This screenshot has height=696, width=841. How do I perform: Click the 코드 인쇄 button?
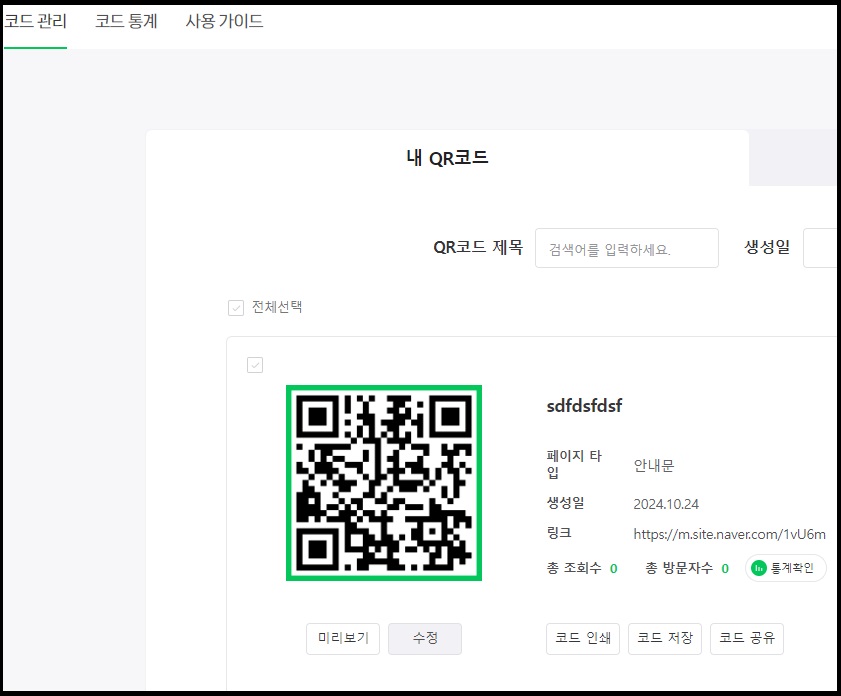[x=583, y=639]
